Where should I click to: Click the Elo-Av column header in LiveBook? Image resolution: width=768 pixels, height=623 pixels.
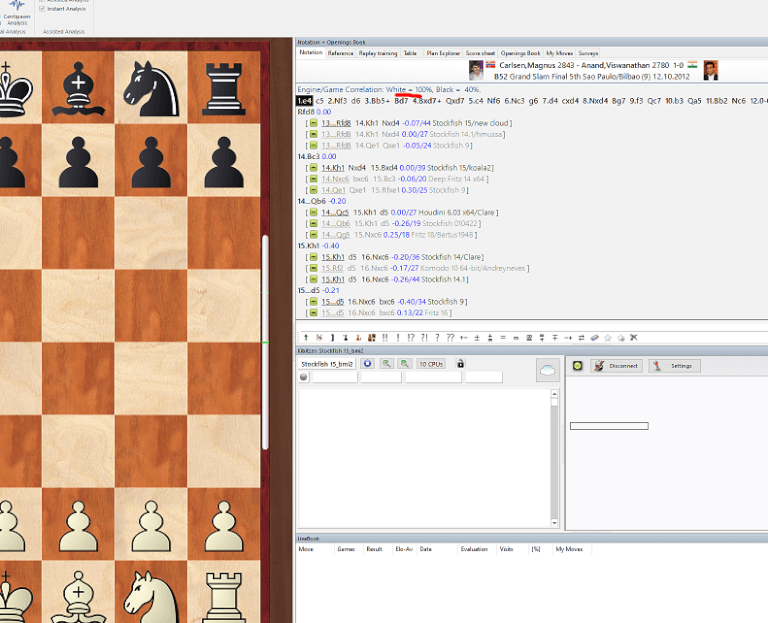(404, 549)
